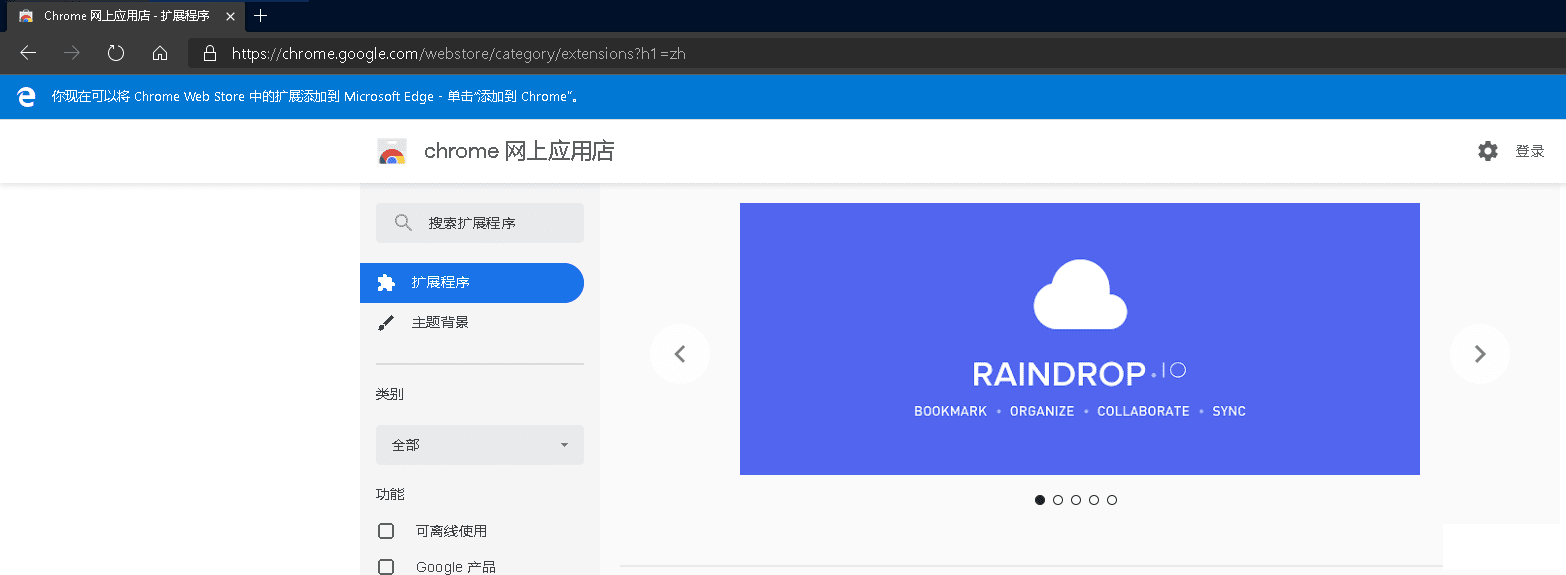Close the Chrome 网上应用店 tab

click(x=230, y=16)
